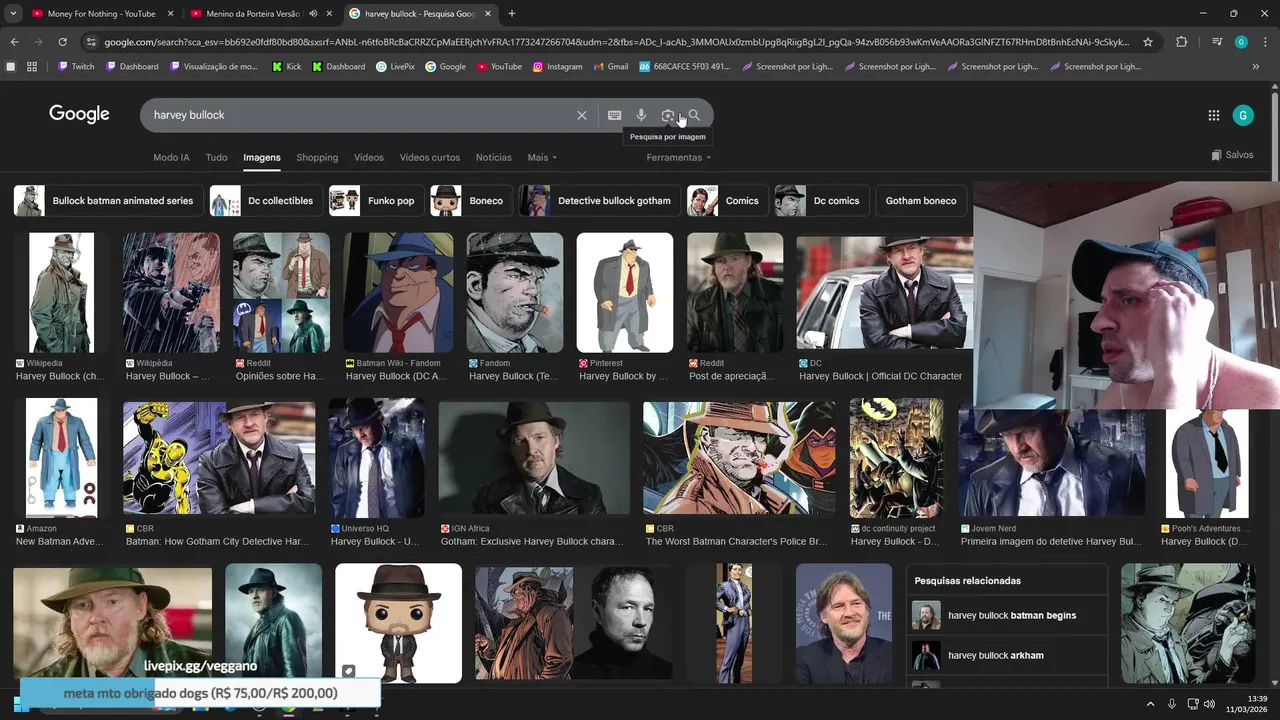This screenshot has height=720, width=1280.
Task: Filter by Dc collectibles chip
Action: point(266,201)
